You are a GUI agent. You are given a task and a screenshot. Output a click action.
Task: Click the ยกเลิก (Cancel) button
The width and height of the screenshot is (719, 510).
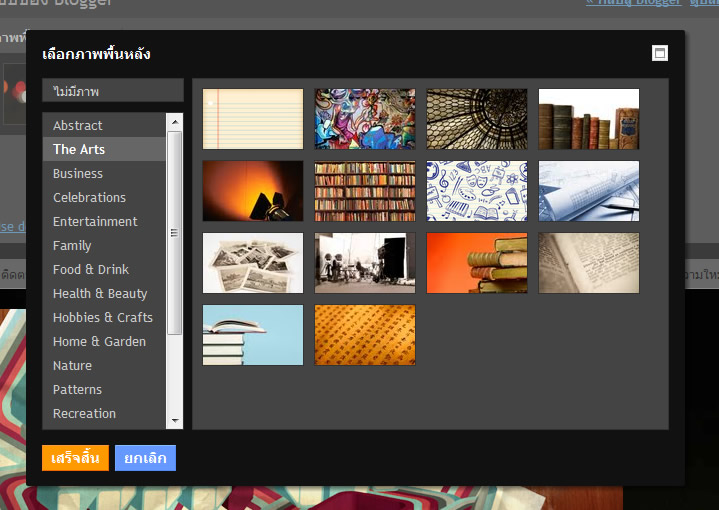(145, 457)
